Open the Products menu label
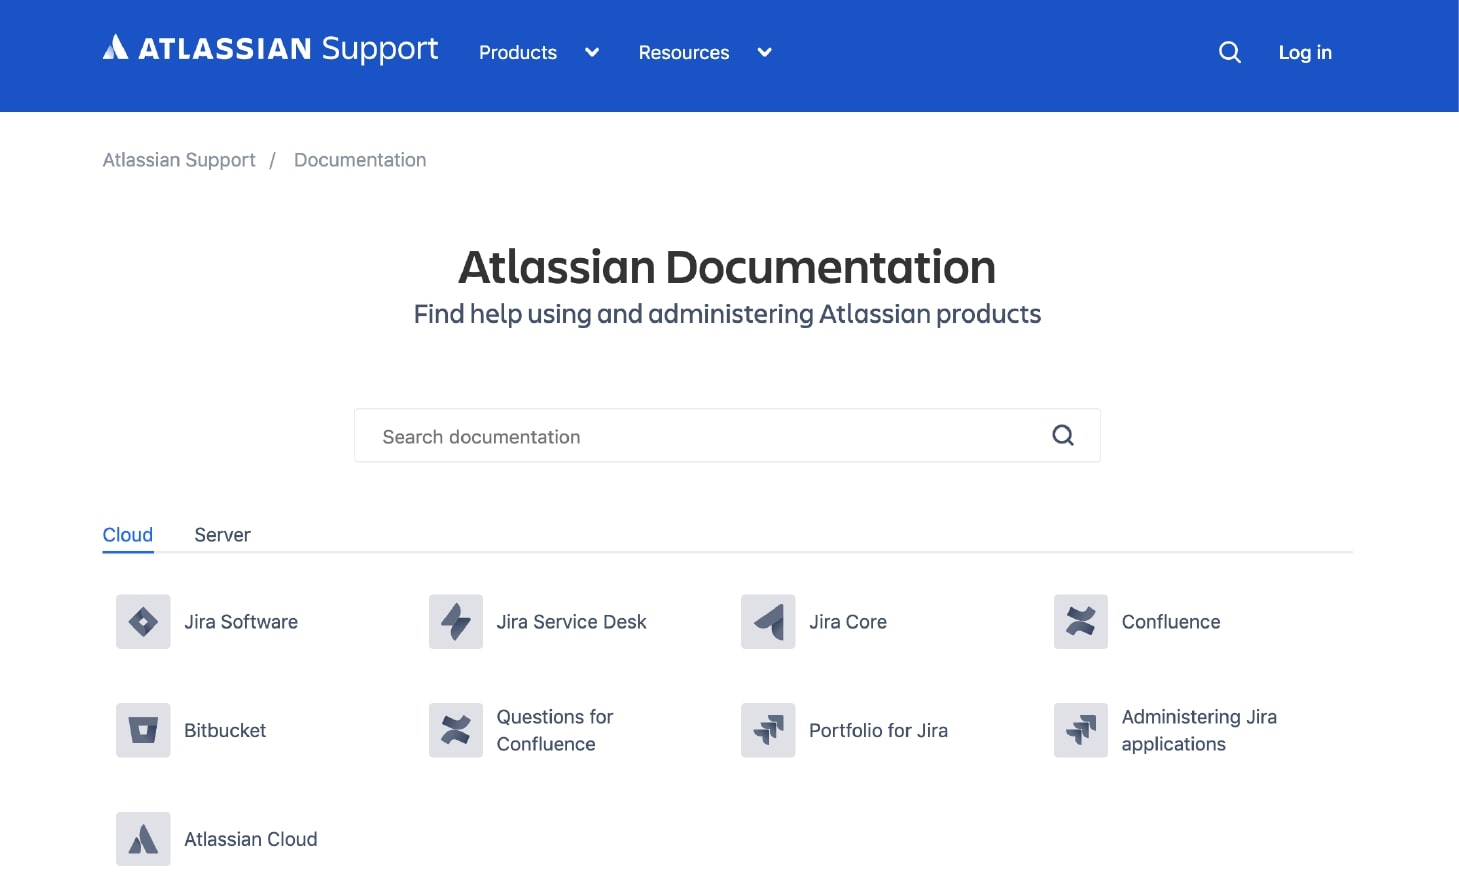 518,53
